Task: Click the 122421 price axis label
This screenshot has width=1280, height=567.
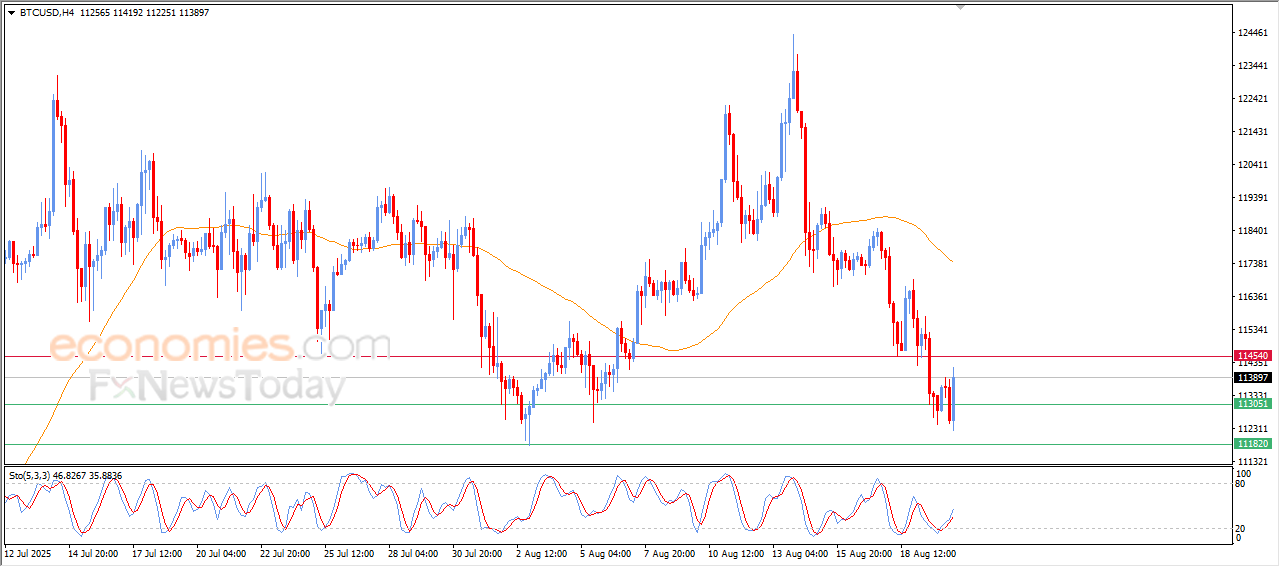Action: (x=1253, y=99)
